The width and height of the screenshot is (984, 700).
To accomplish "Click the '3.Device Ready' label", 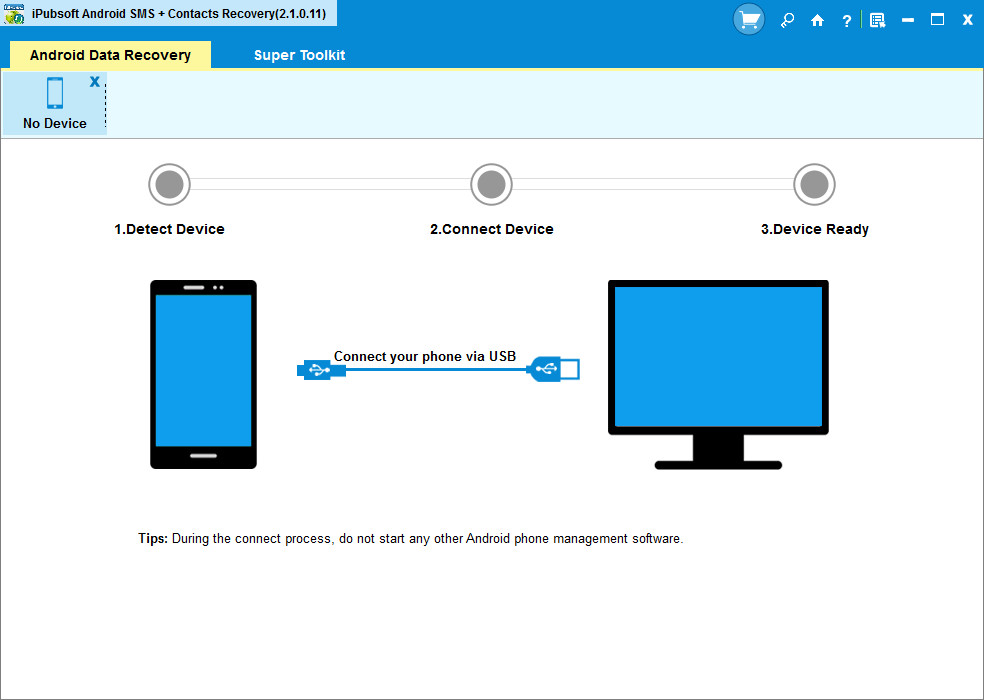I will 815,229.
